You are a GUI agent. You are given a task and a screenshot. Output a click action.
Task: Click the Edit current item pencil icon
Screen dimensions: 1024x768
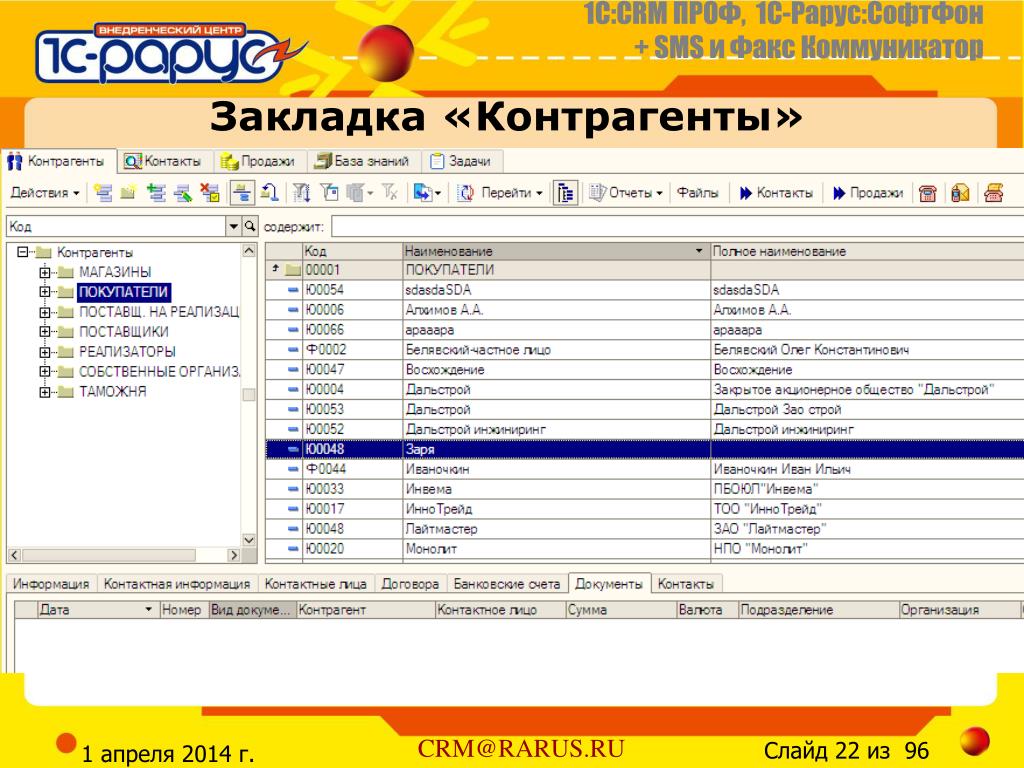[182, 193]
